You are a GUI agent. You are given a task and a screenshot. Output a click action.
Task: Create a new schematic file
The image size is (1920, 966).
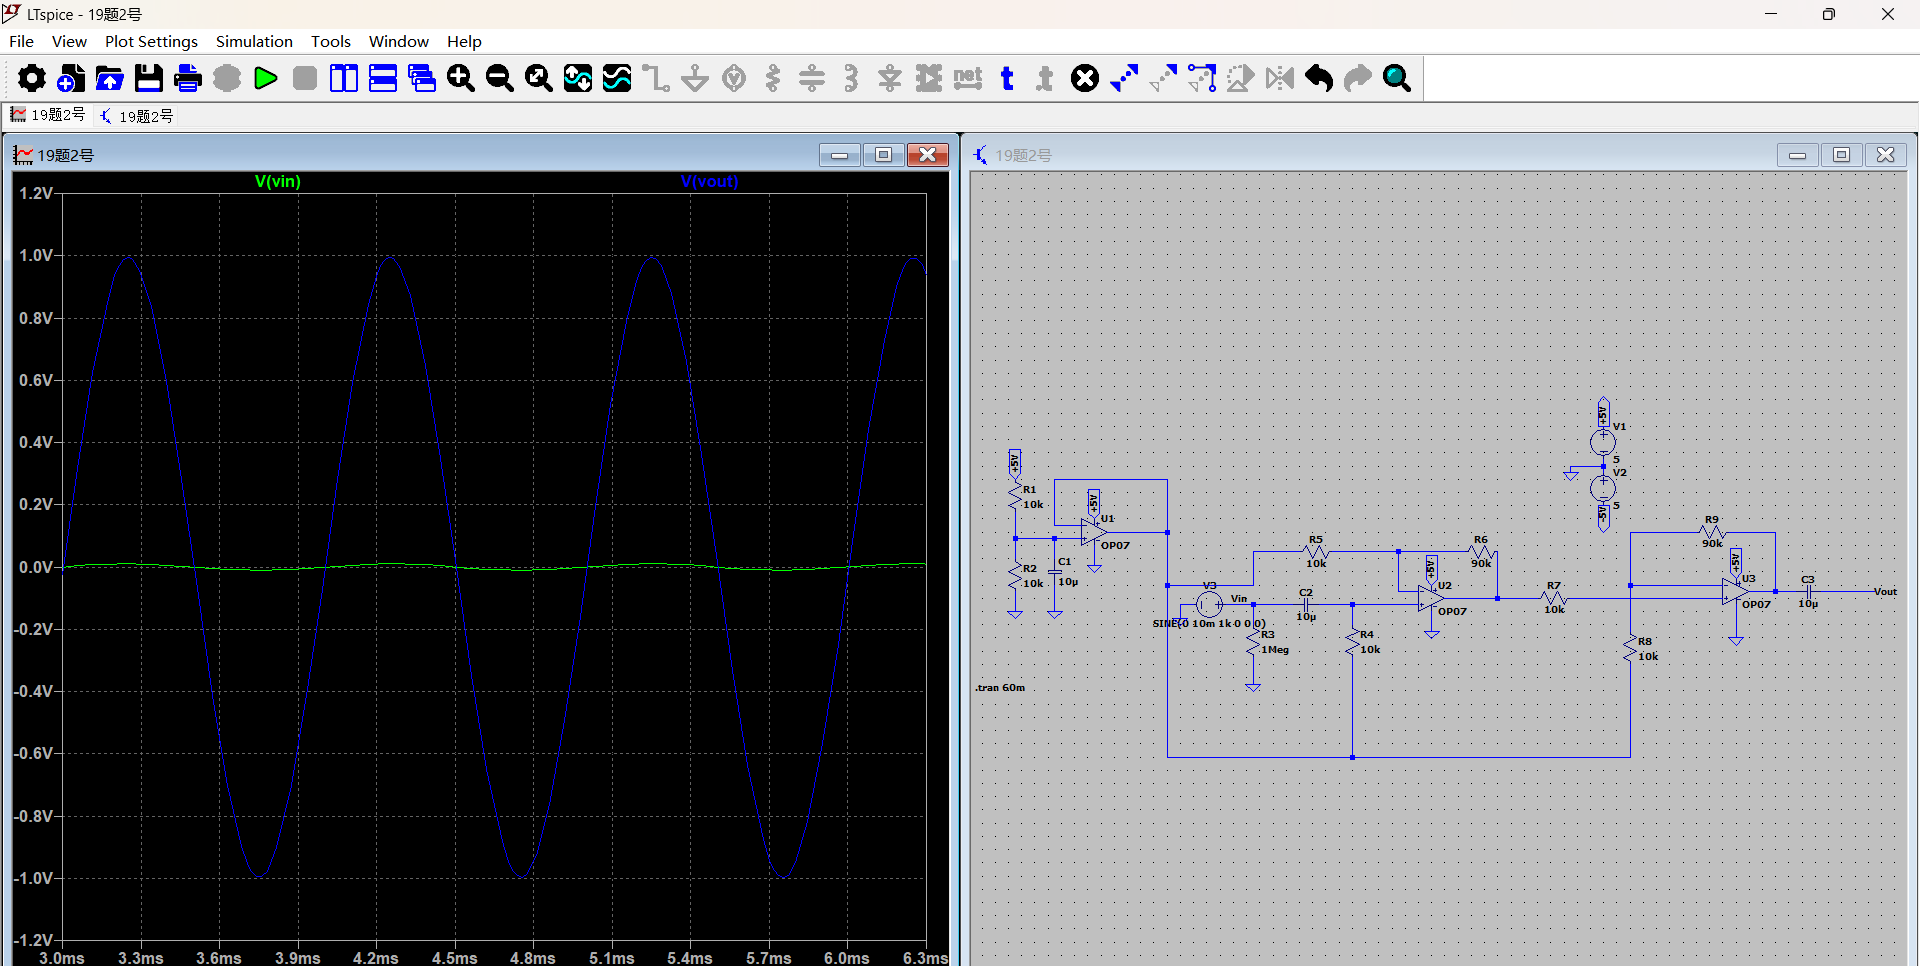pyautogui.click(x=71, y=78)
